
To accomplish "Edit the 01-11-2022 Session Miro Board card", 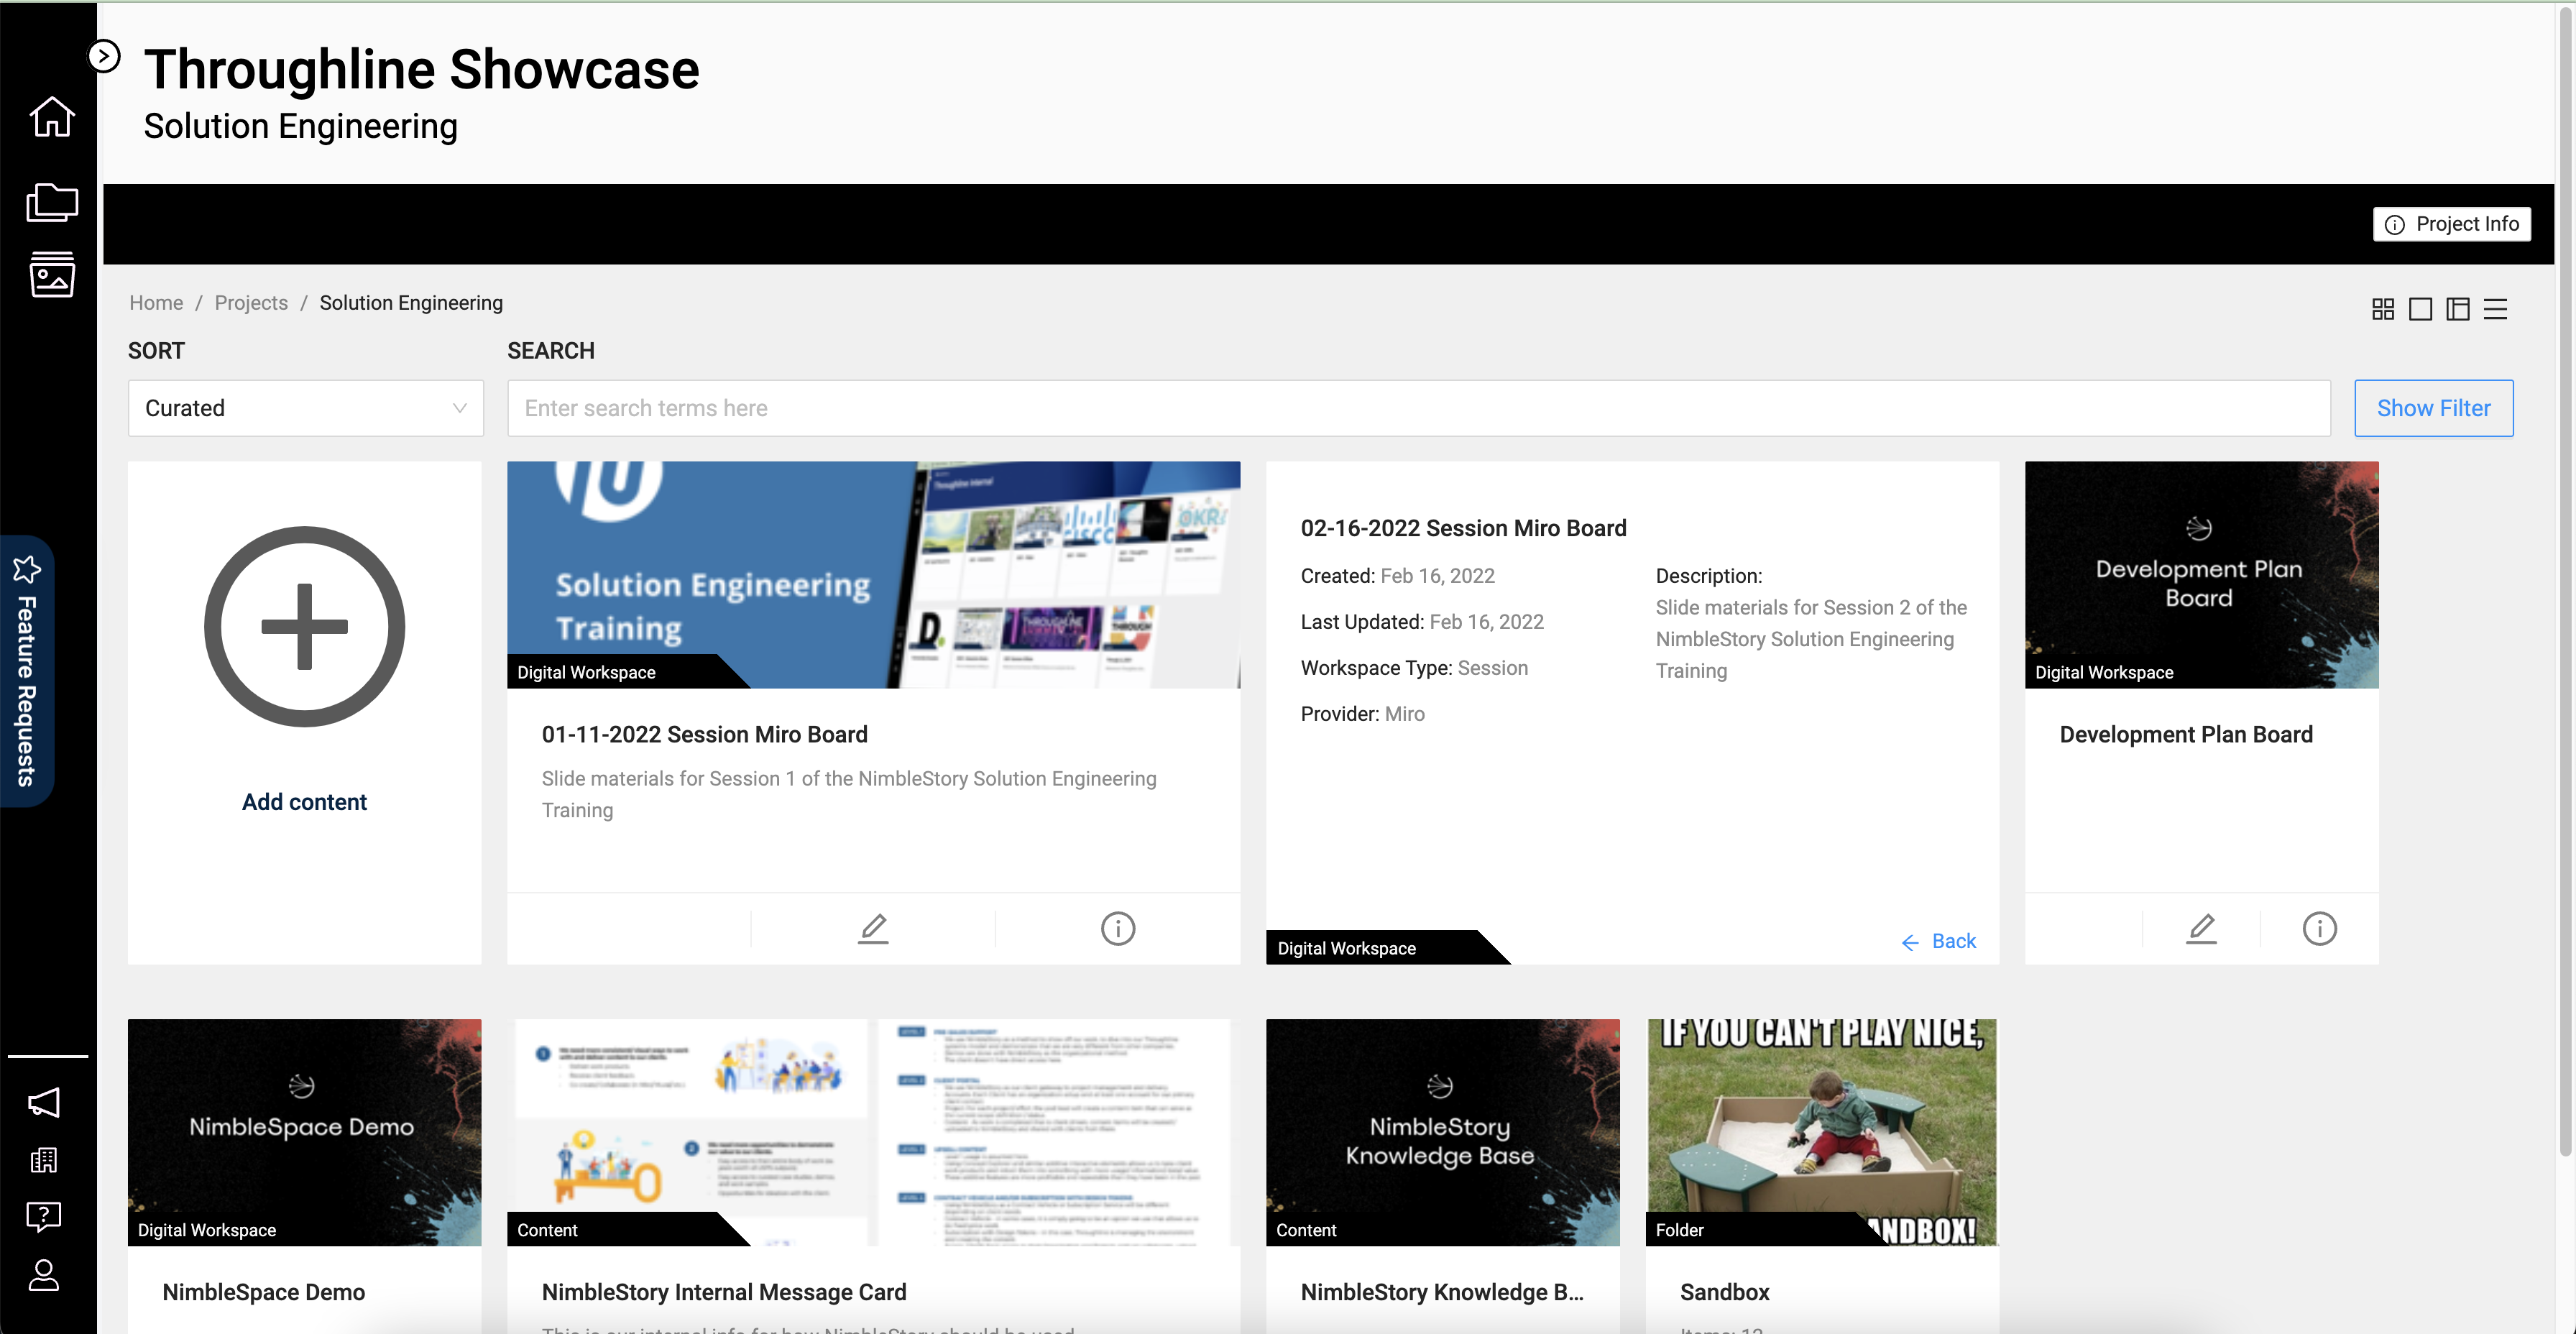I will 873,928.
